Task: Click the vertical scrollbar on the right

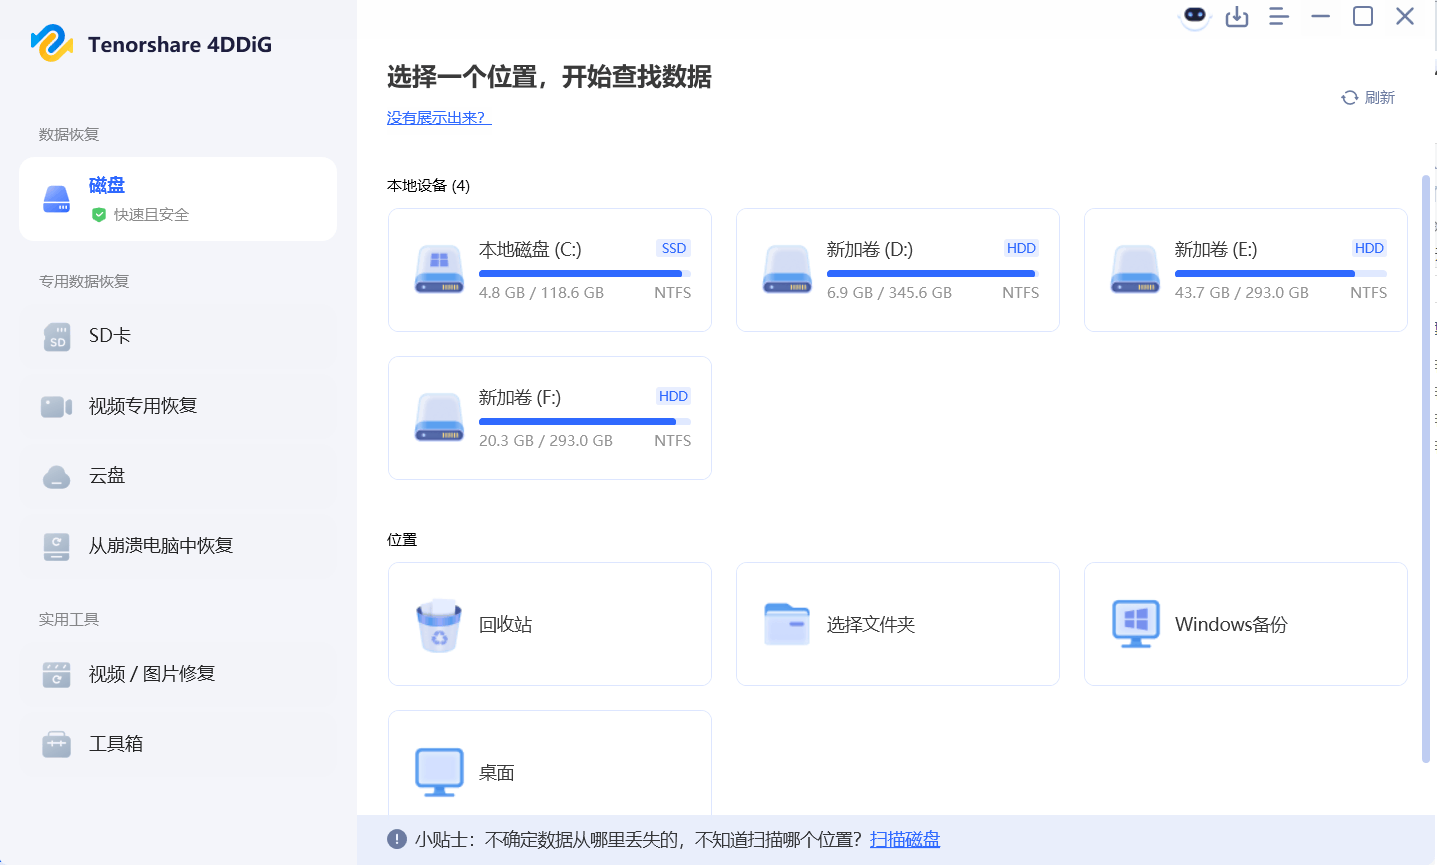Action: [1426, 470]
